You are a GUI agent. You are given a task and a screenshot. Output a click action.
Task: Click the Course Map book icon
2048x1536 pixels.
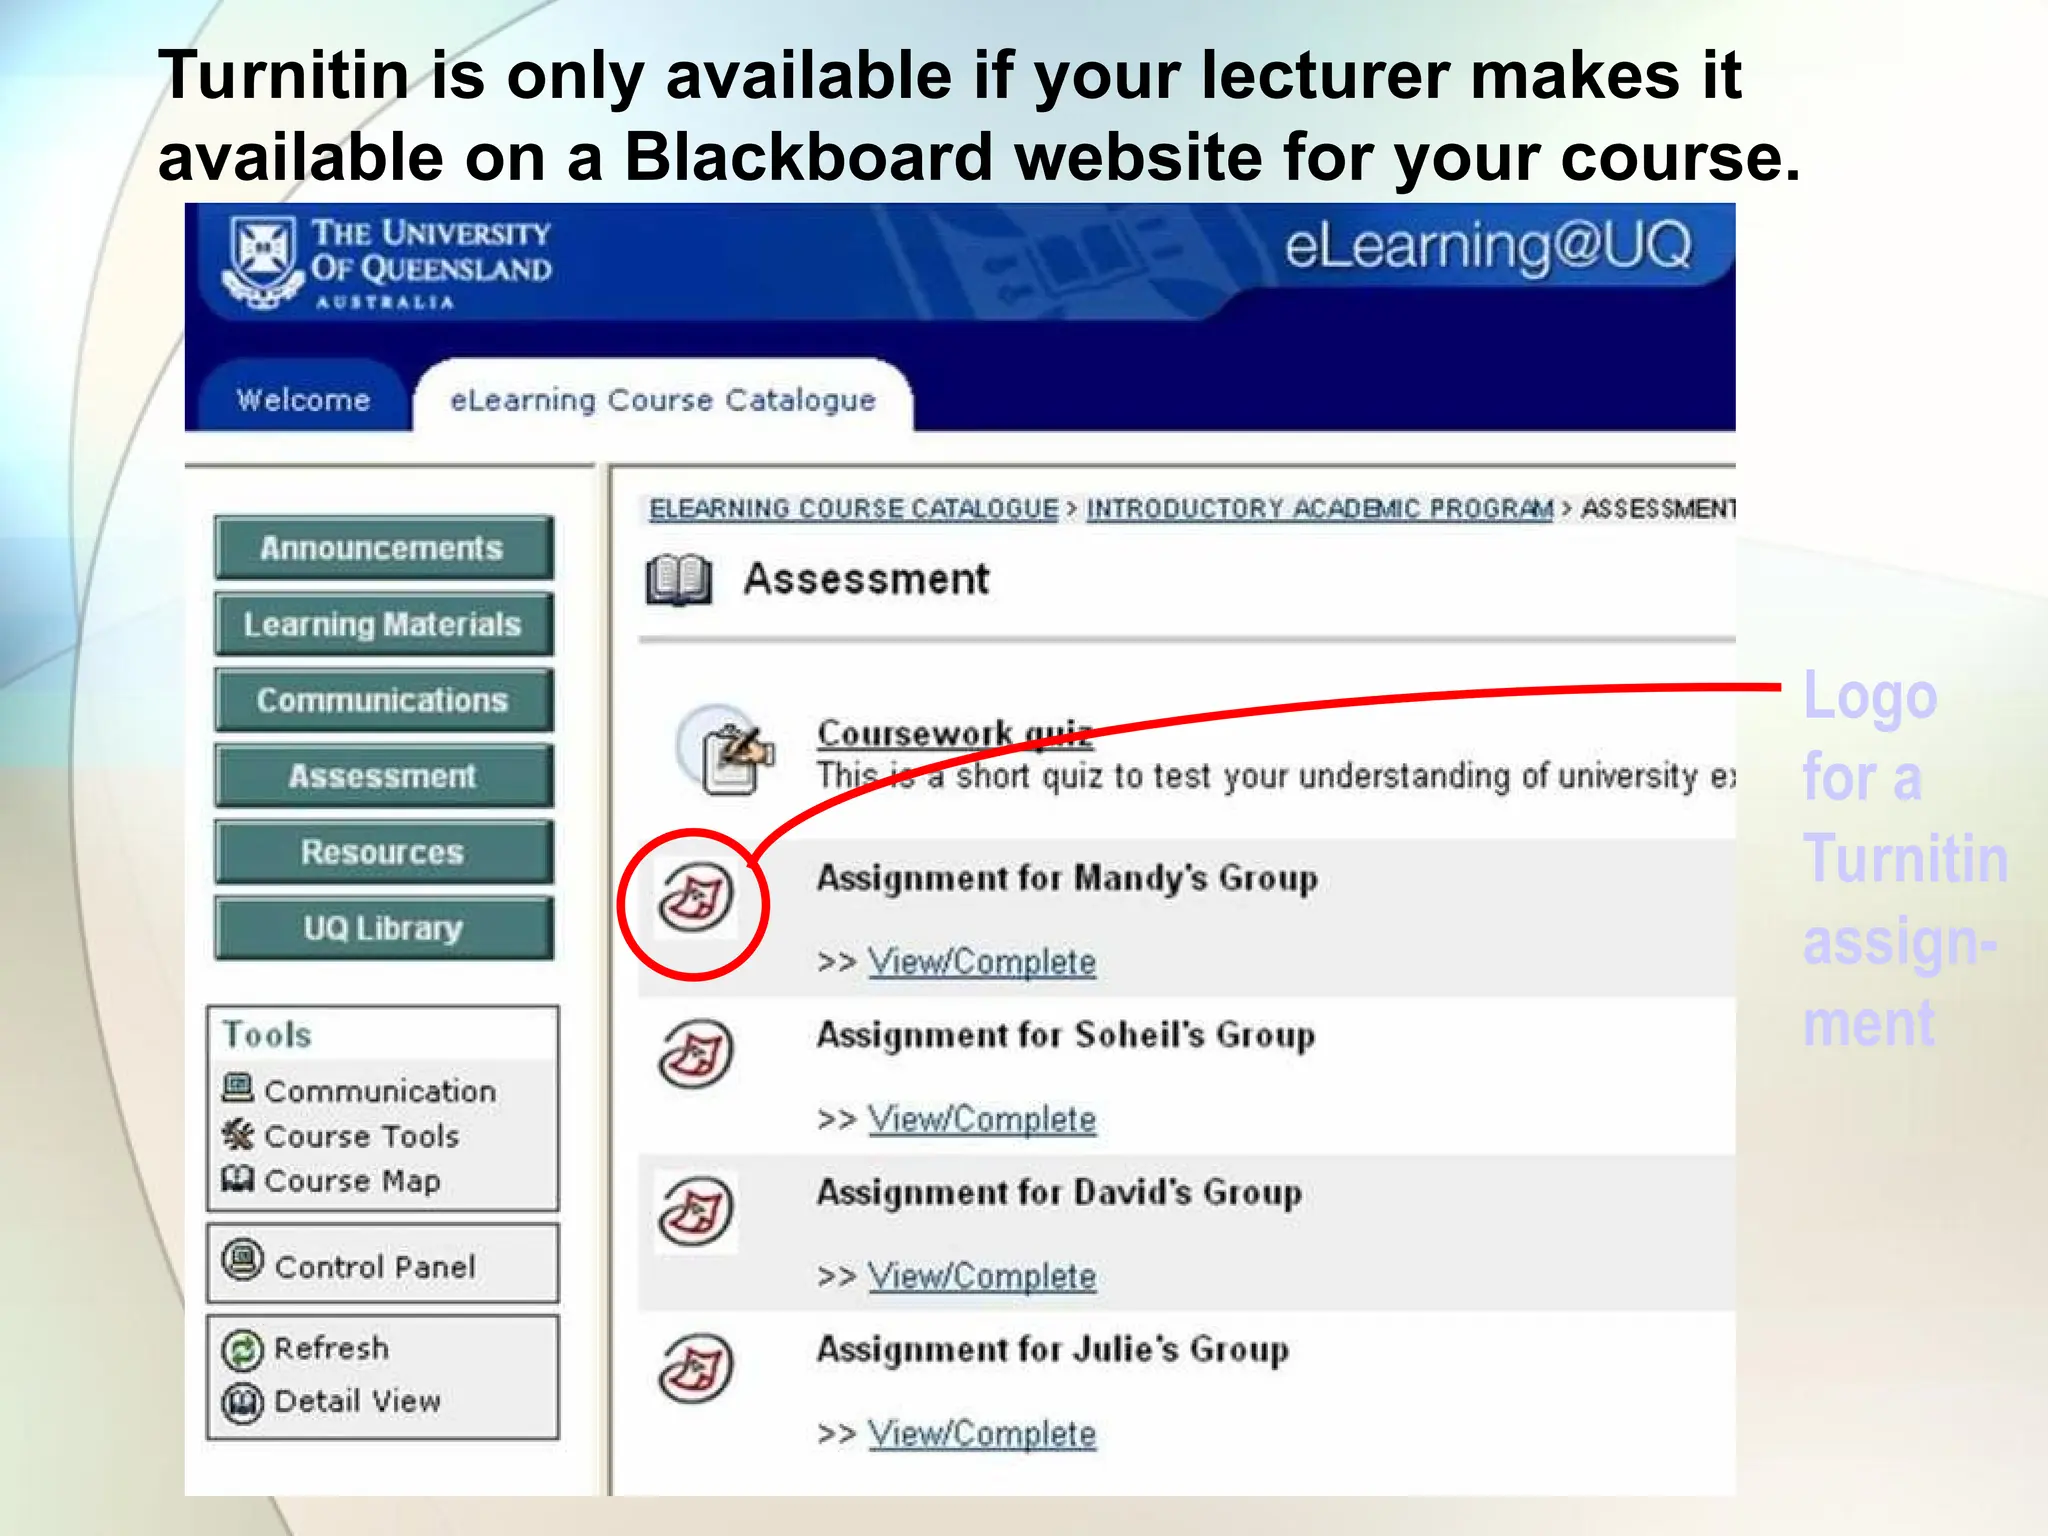(238, 1178)
